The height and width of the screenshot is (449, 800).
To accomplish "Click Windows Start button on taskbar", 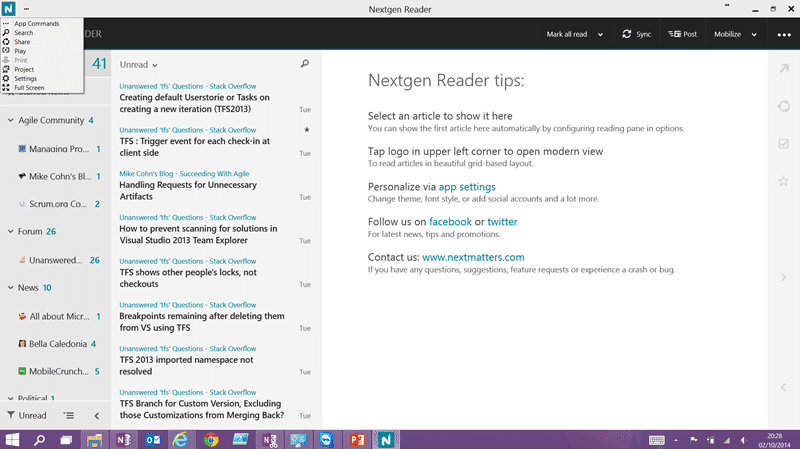I will 12,439.
